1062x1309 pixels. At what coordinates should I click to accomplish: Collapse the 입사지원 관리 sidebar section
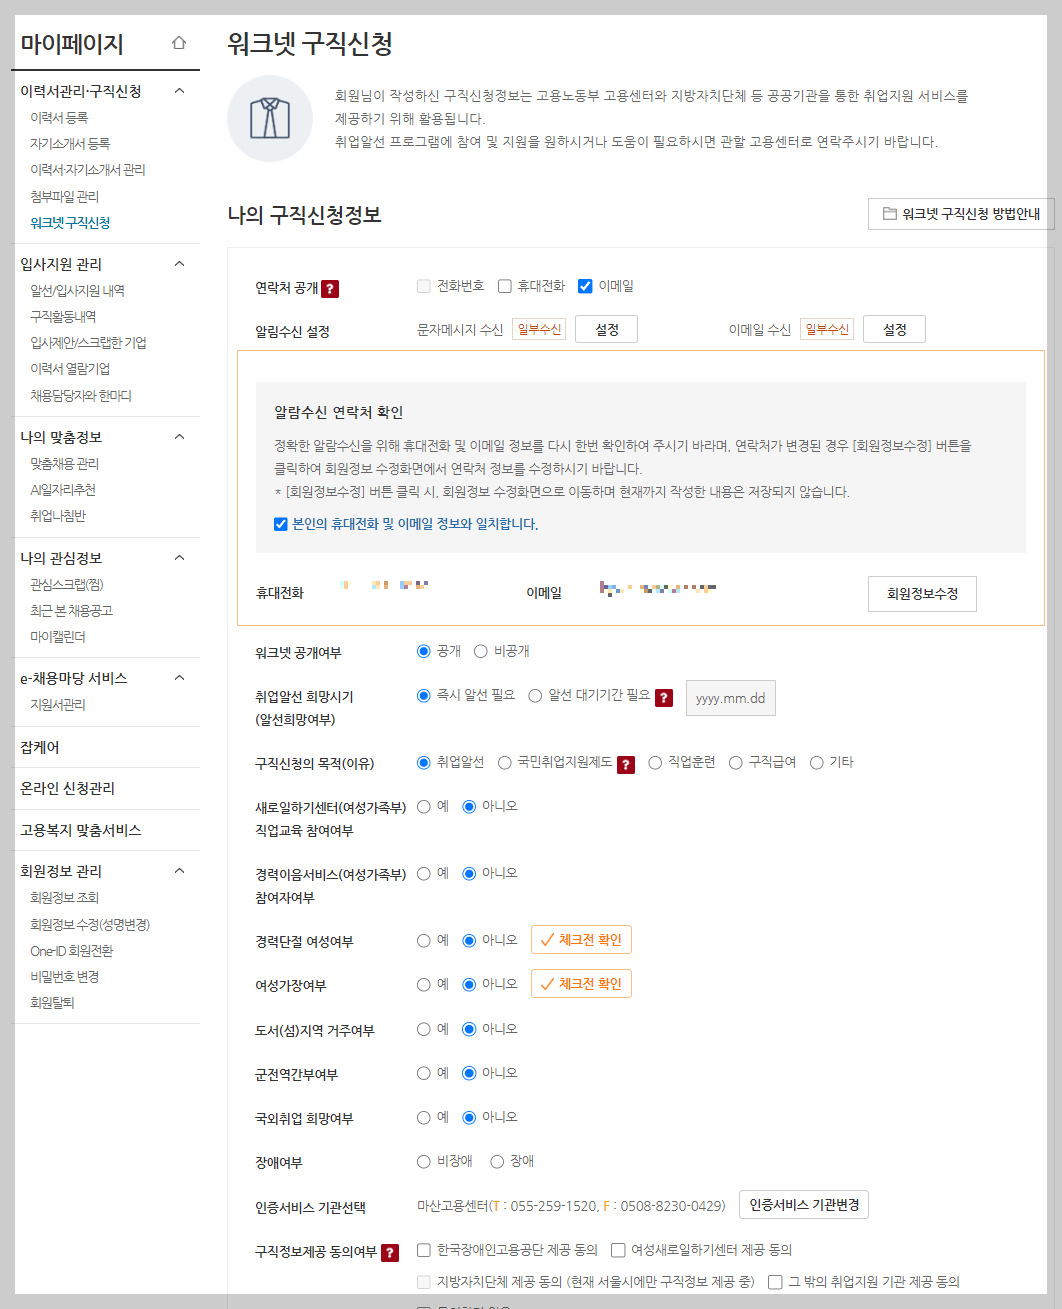tap(180, 264)
